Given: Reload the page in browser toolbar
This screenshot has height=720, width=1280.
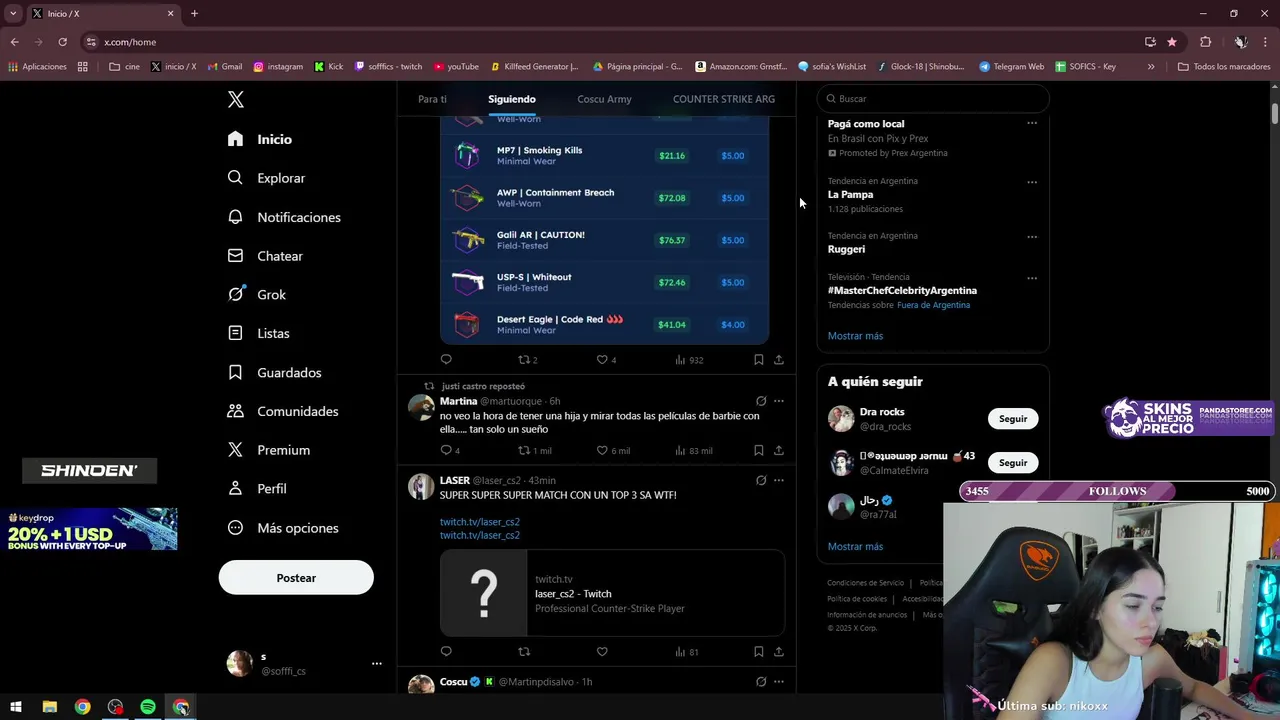Looking at the screenshot, I should tap(62, 42).
